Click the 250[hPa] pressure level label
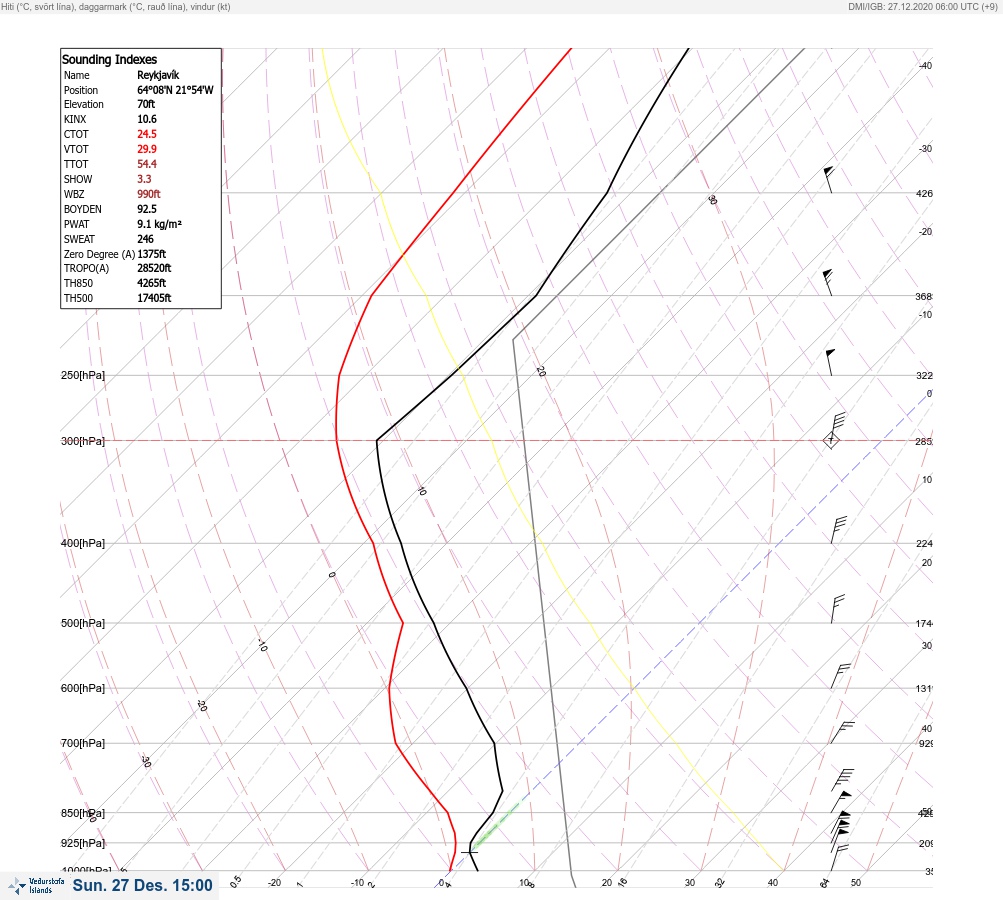Screen dimensions: 1003x900 point(83,375)
